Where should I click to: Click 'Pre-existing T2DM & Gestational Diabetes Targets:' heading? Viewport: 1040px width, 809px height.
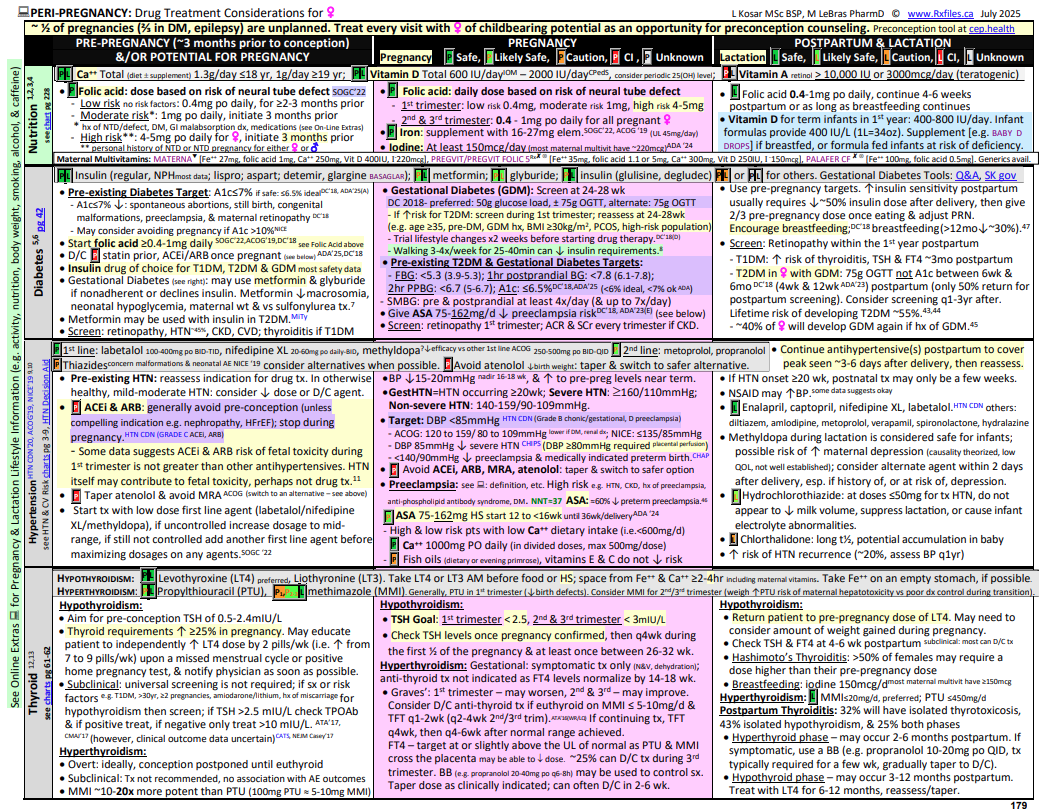click(515, 263)
